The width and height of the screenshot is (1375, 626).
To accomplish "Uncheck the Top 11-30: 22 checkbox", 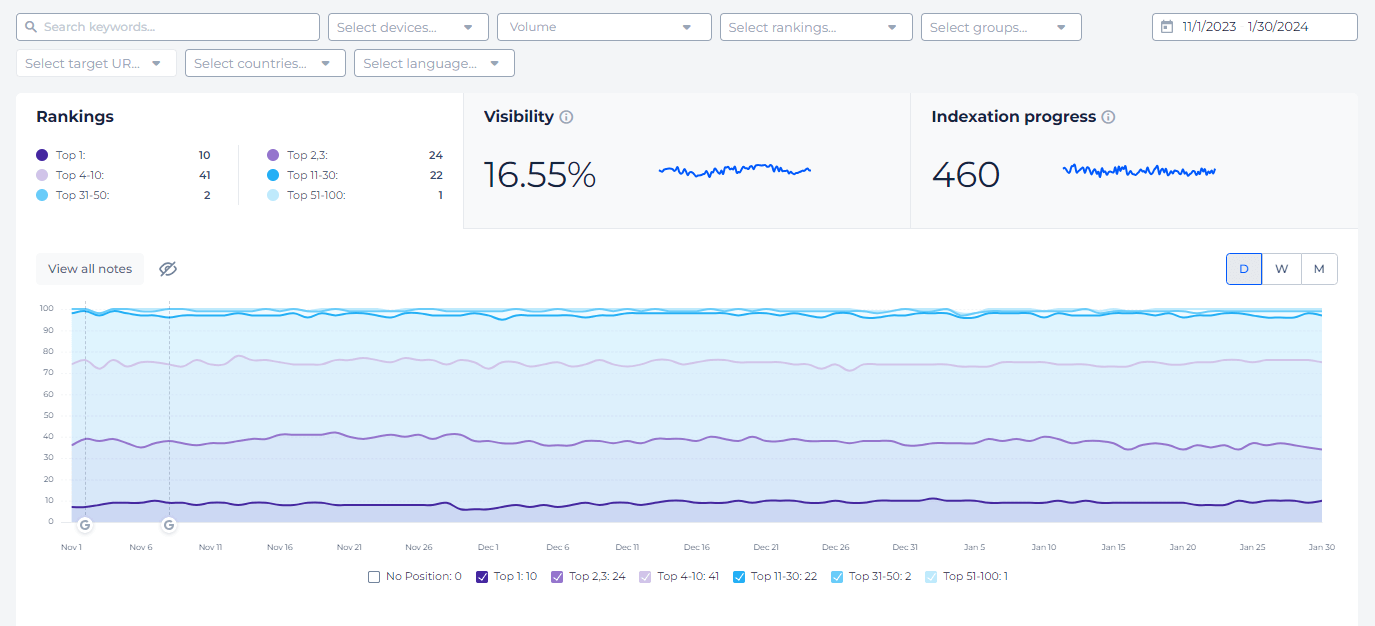I will pos(739,577).
